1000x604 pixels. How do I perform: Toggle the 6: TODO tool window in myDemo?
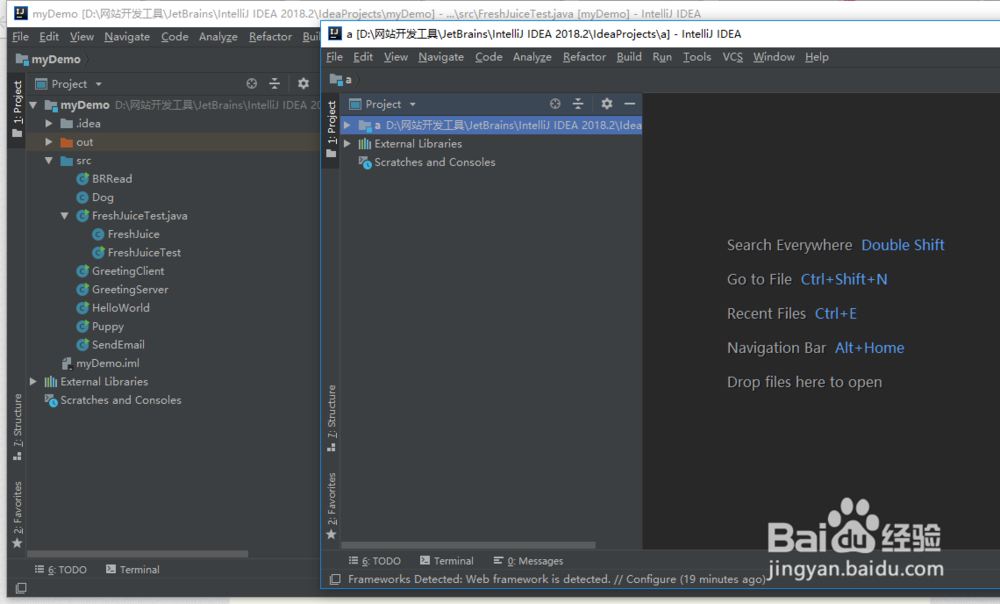61,570
